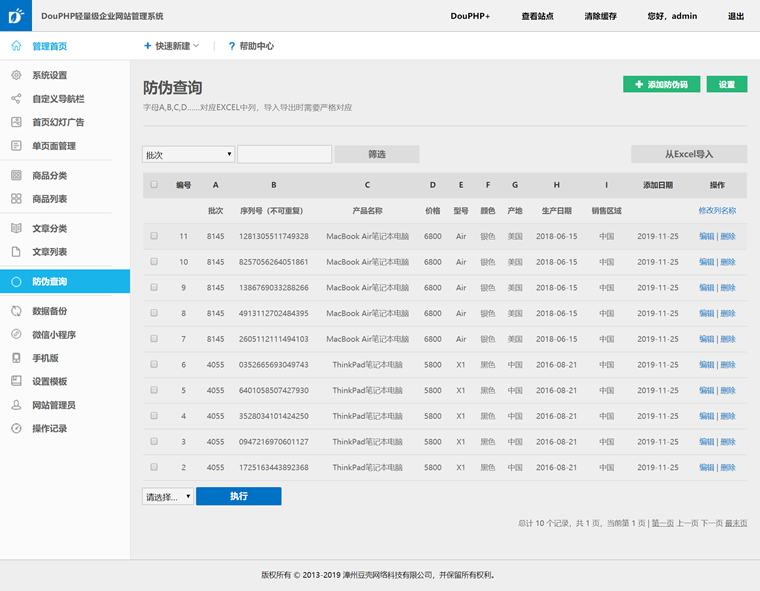The width and height of the screenshot is (760, 591).
Task: Click the filter keyword input field
Action: (285, 154)
